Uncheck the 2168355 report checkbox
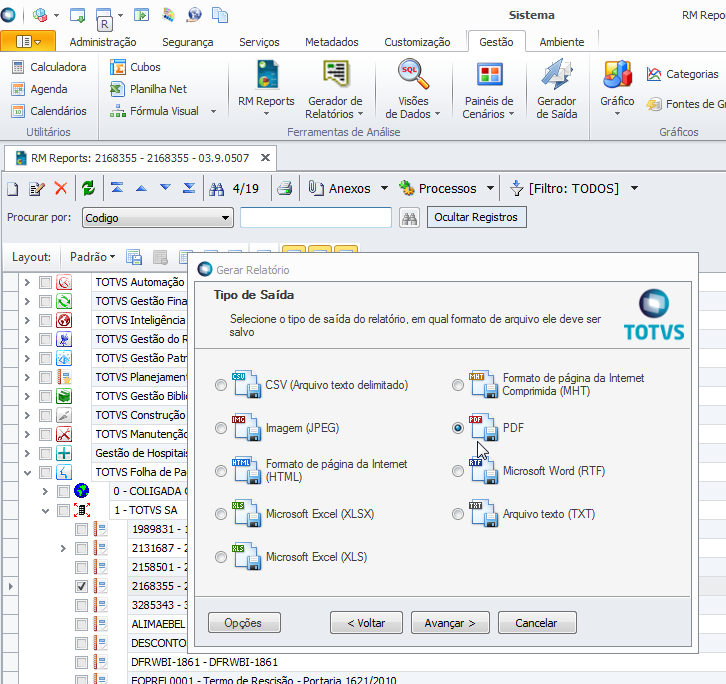 tap(81, 586)
